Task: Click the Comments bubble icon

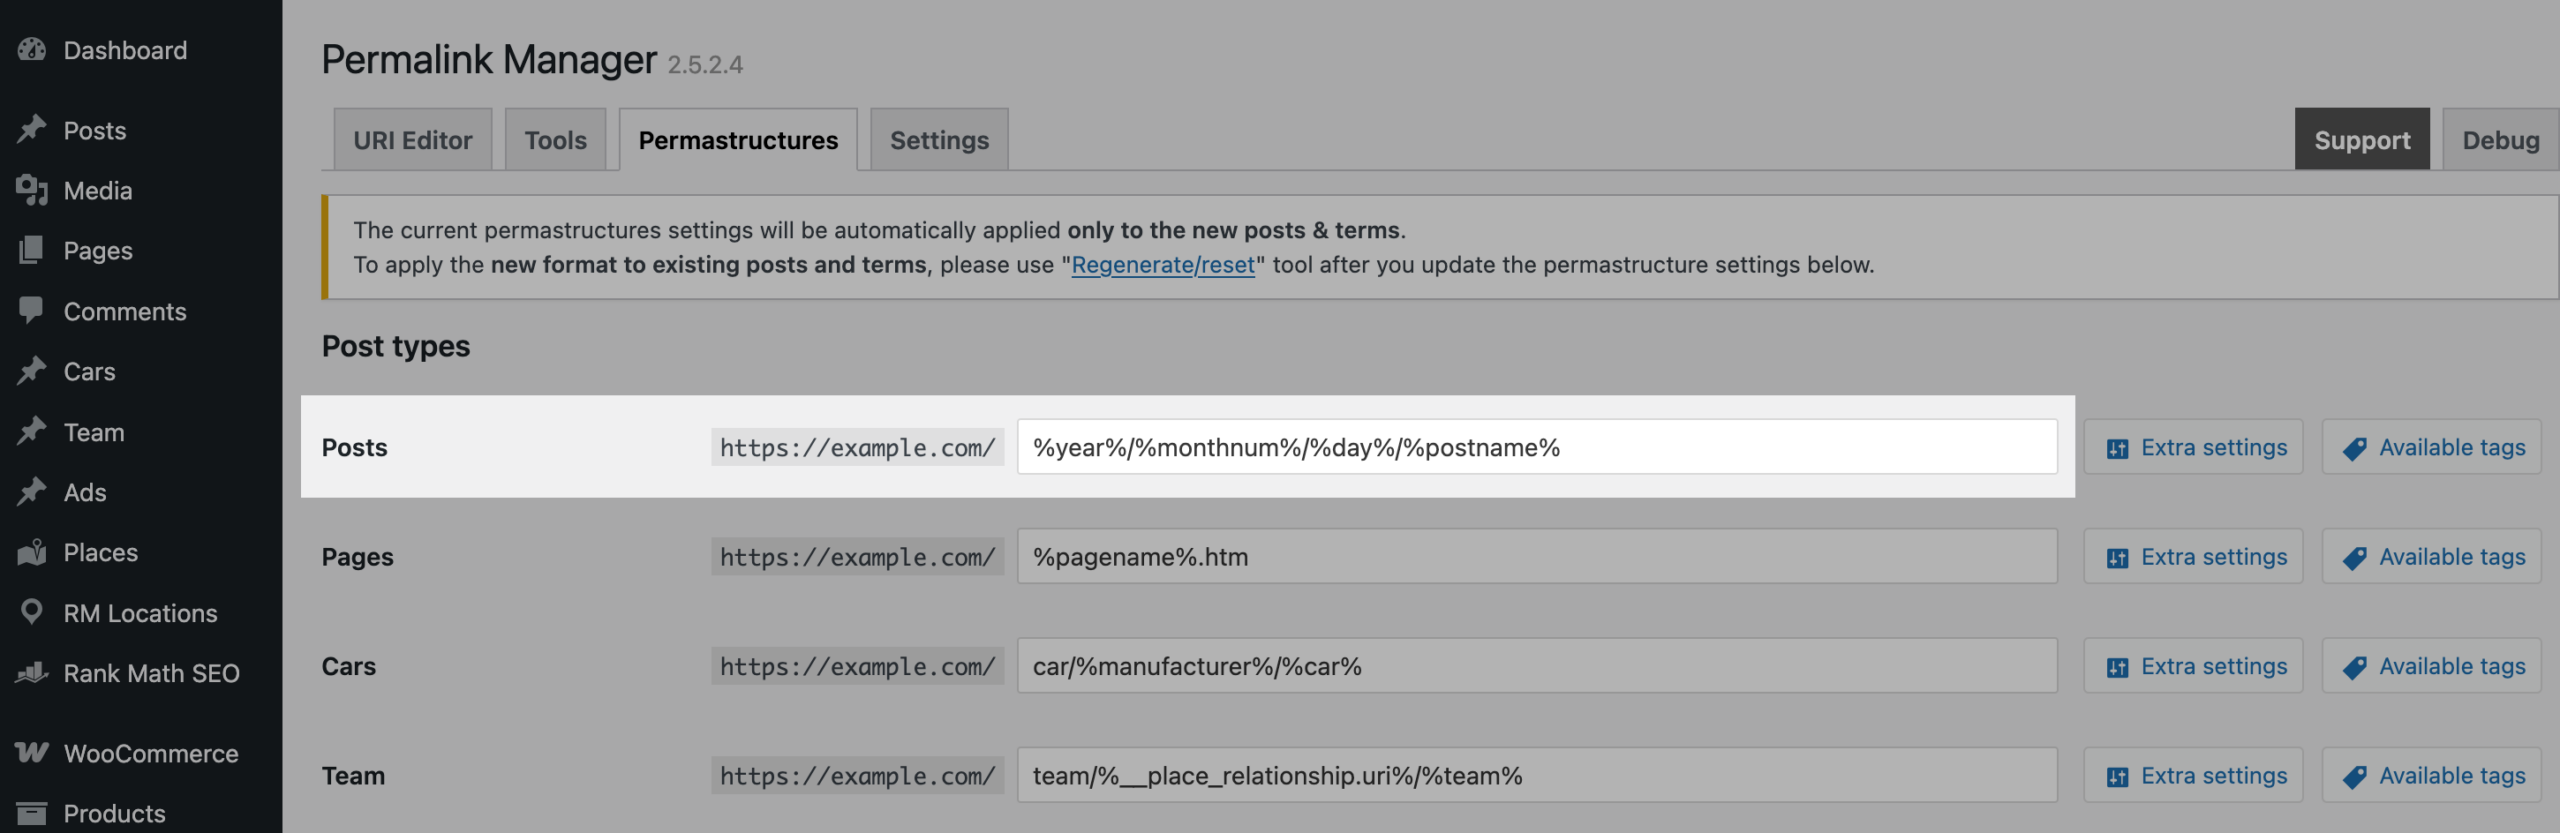Action: [x=32, y=310]
